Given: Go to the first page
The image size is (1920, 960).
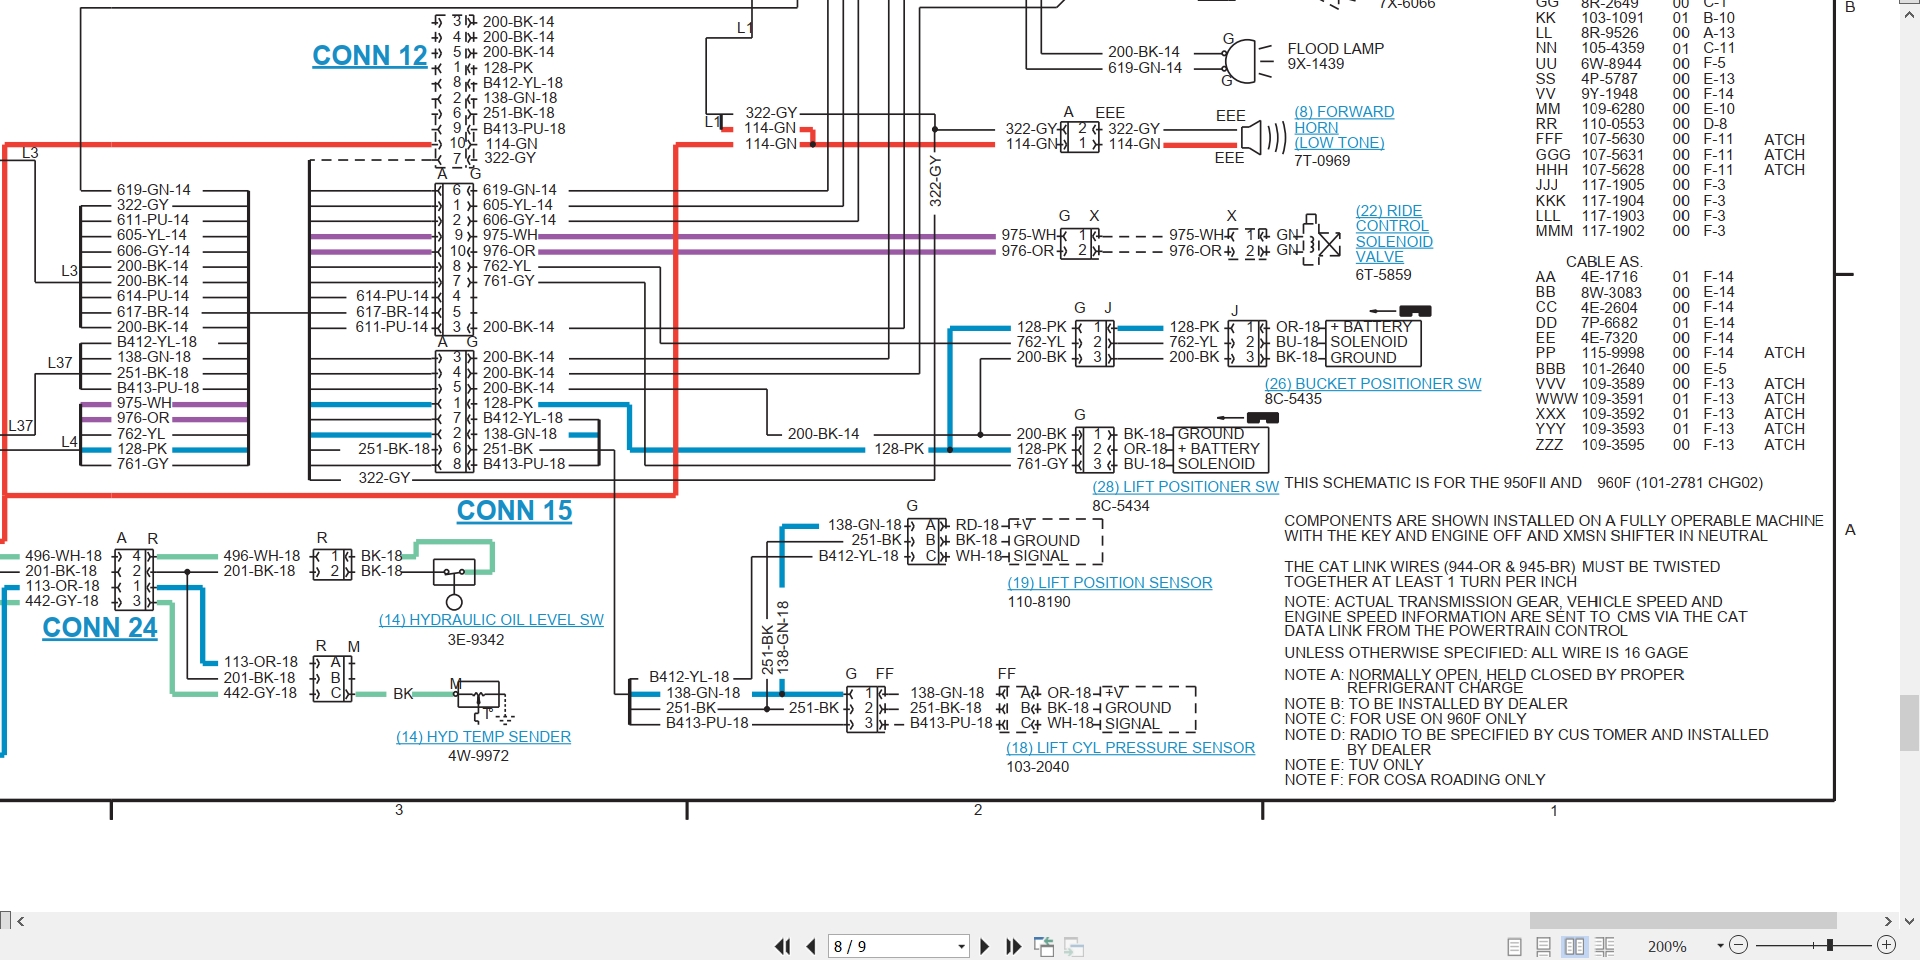Looking at the screenshot, I should tap(783, 946).
